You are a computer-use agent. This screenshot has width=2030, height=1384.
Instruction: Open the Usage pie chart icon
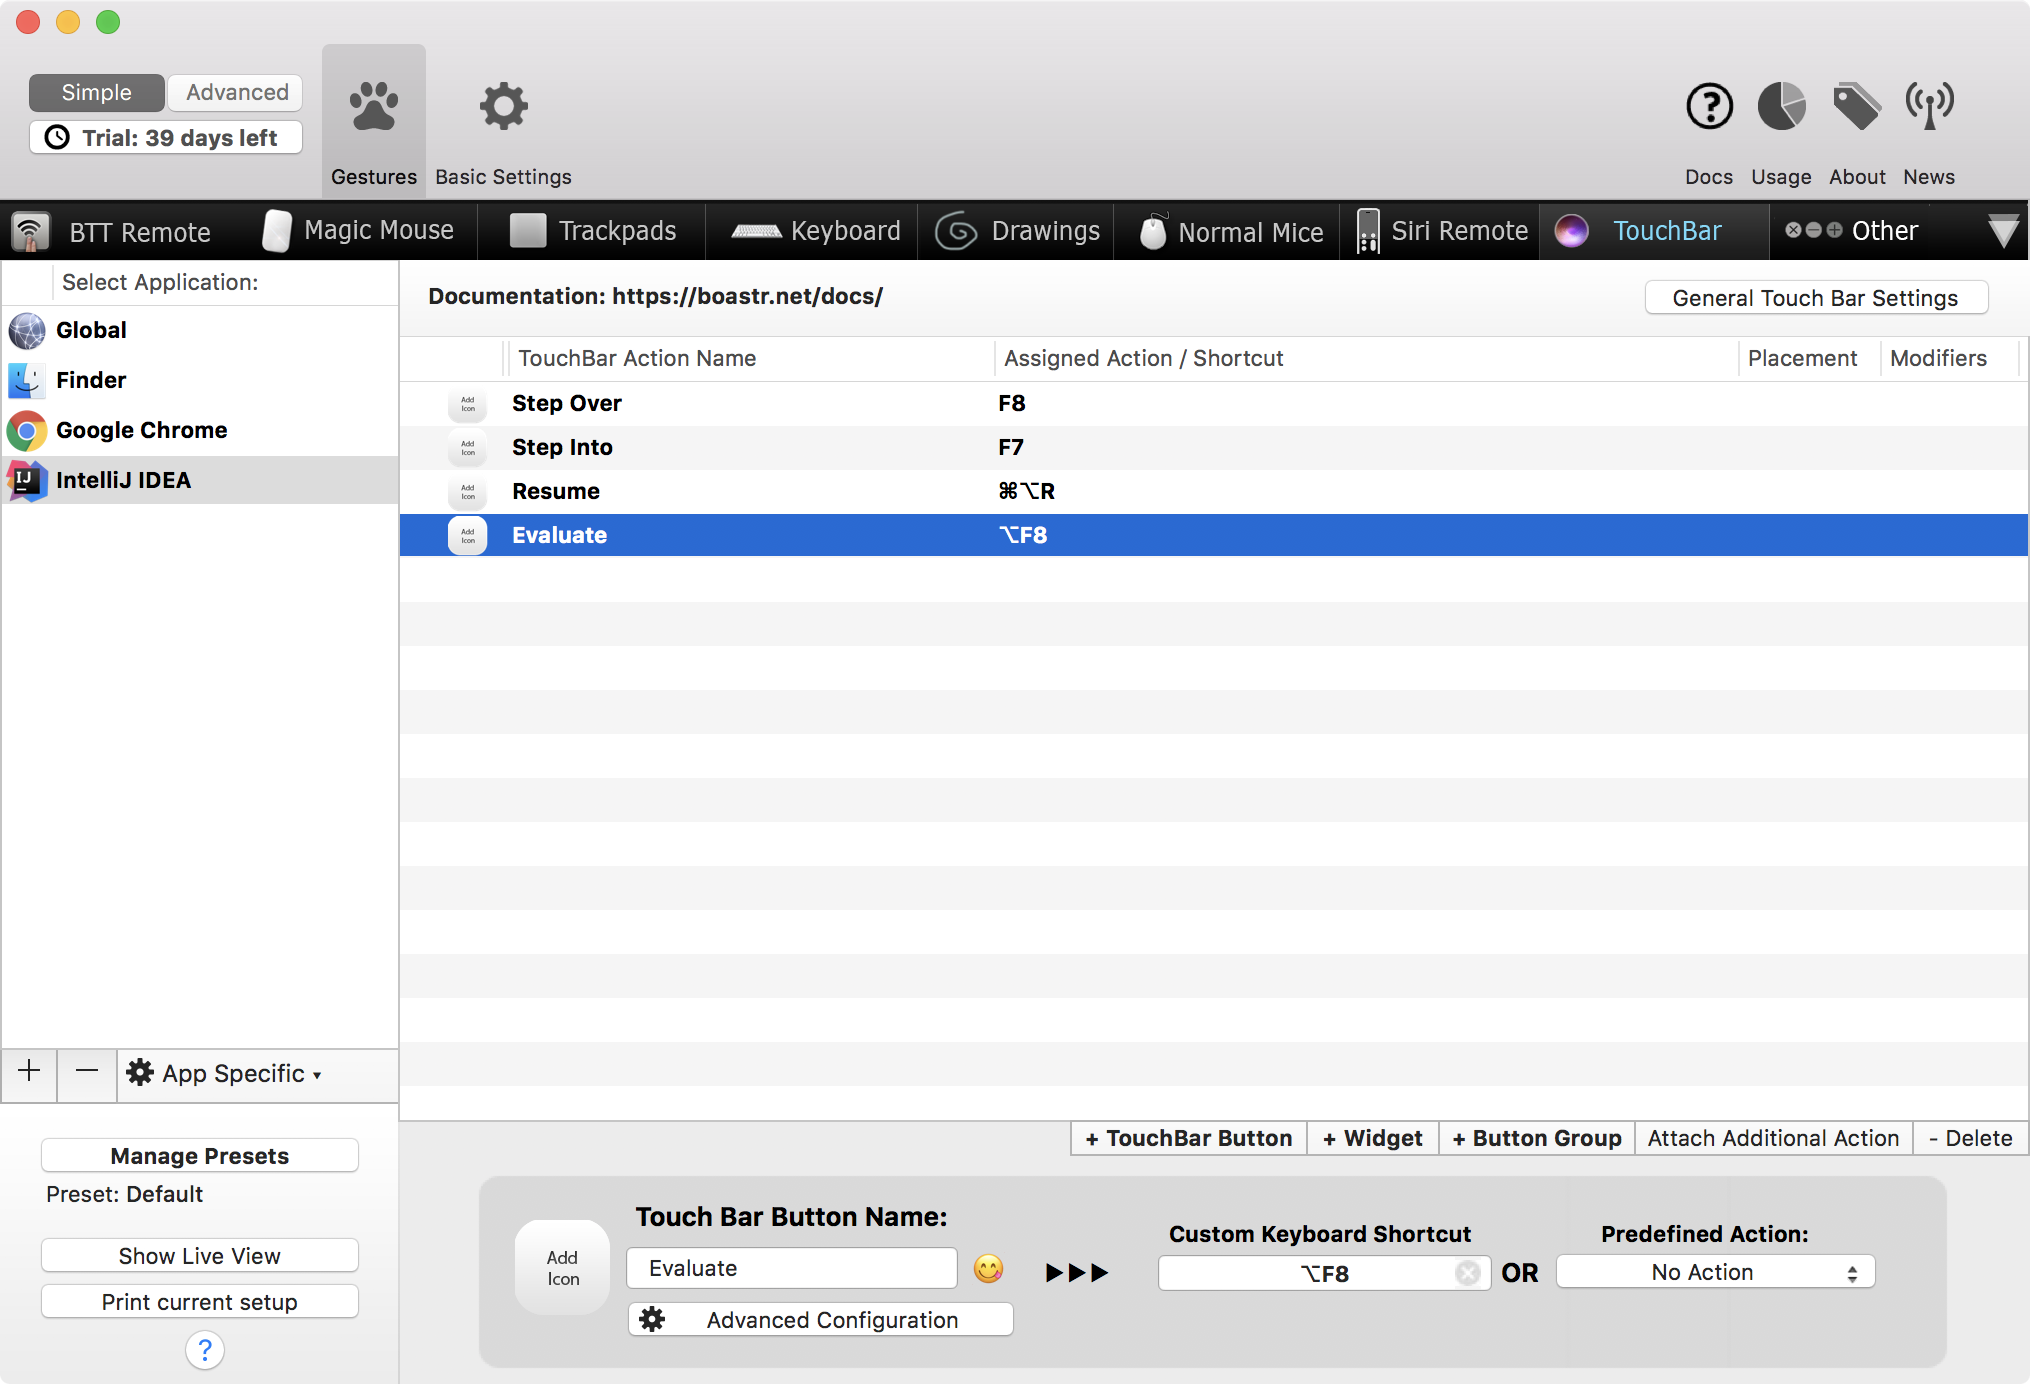[x=1781, y=107]
